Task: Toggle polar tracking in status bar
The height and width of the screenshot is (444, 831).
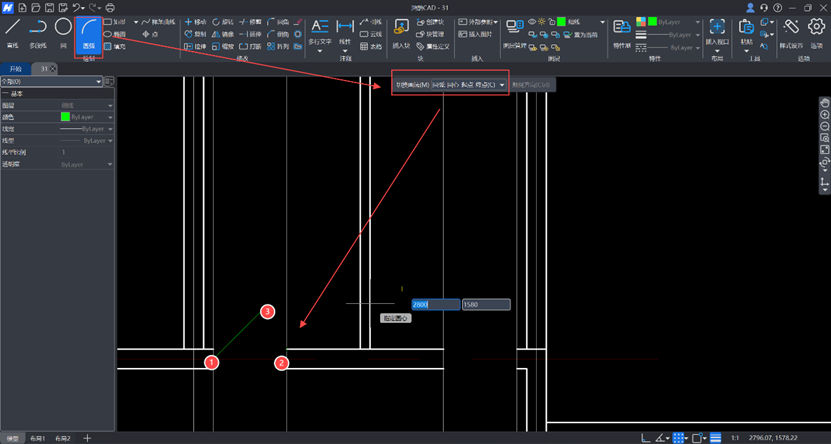Action: [660, 438]
